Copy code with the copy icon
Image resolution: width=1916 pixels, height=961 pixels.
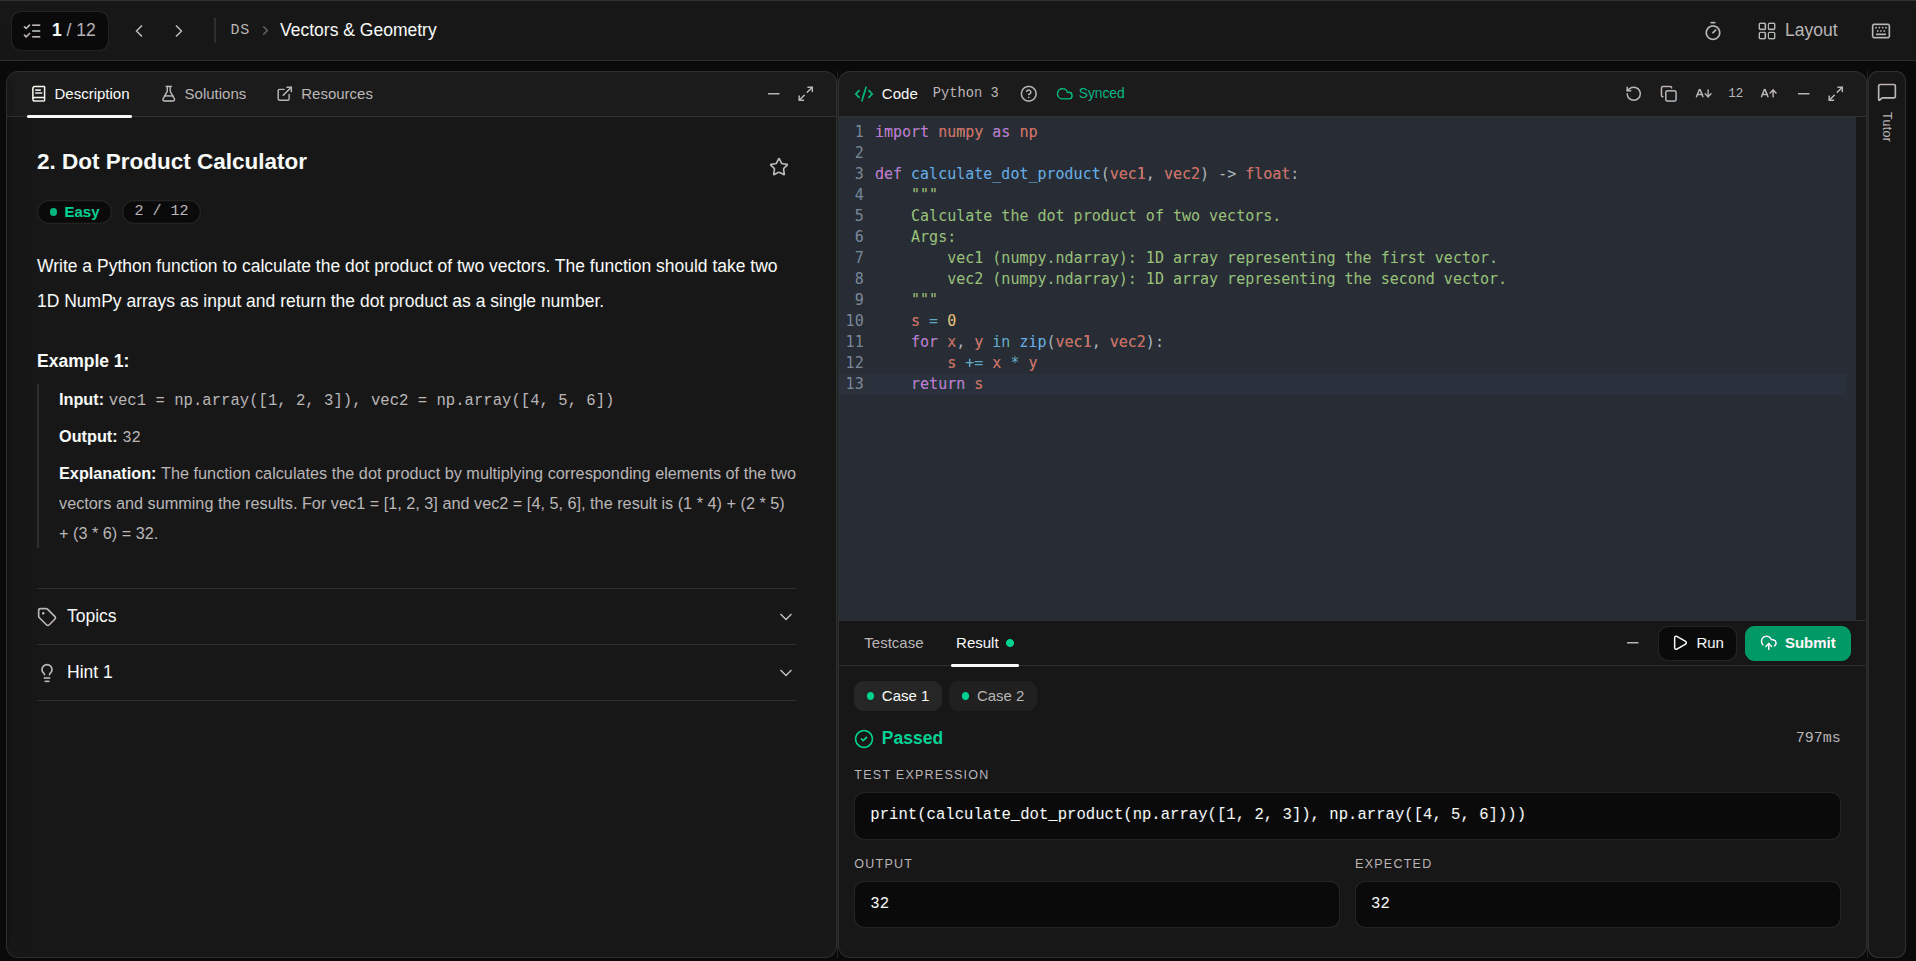[1668, 94]
